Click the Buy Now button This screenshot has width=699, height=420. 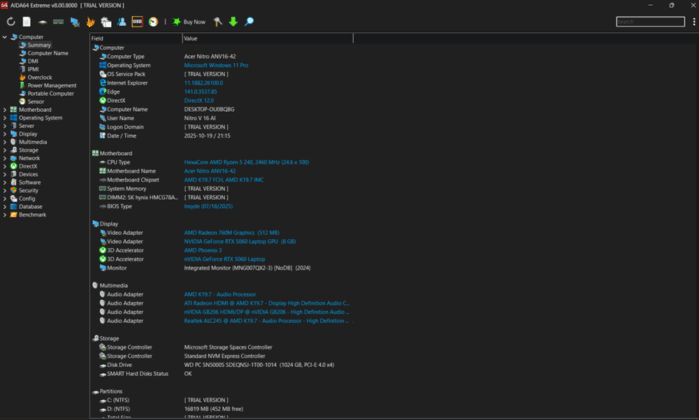(189, 21)
